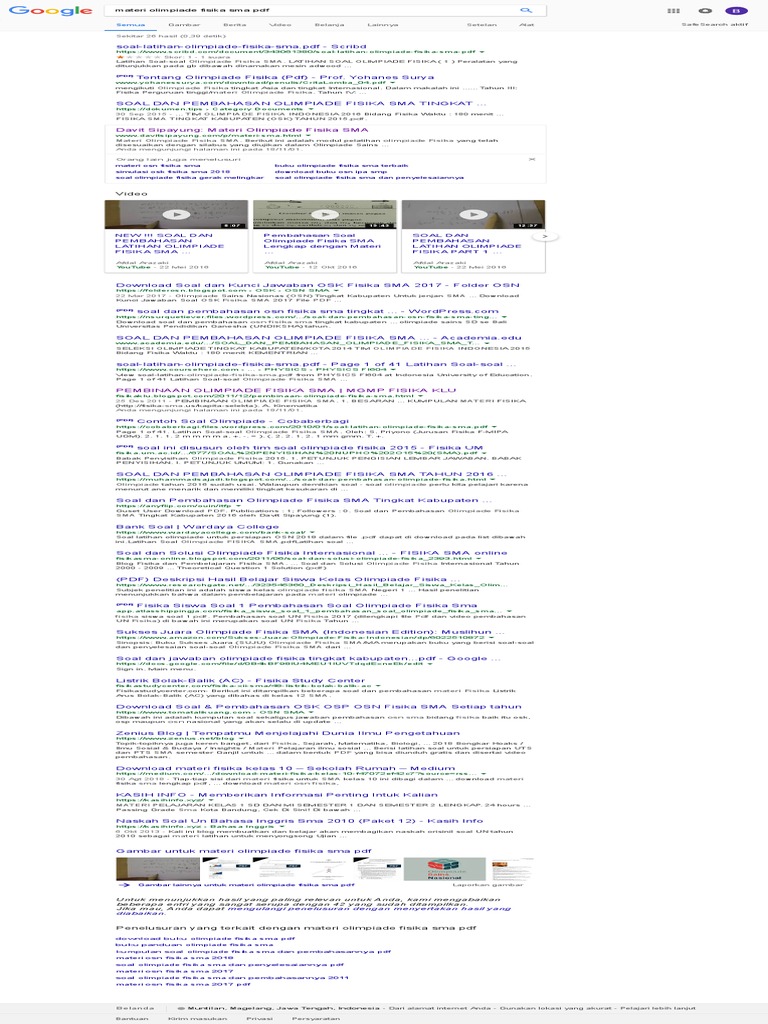Click inside the search query input field
This screenshot has height=1024, width=768.
(313, 10)
